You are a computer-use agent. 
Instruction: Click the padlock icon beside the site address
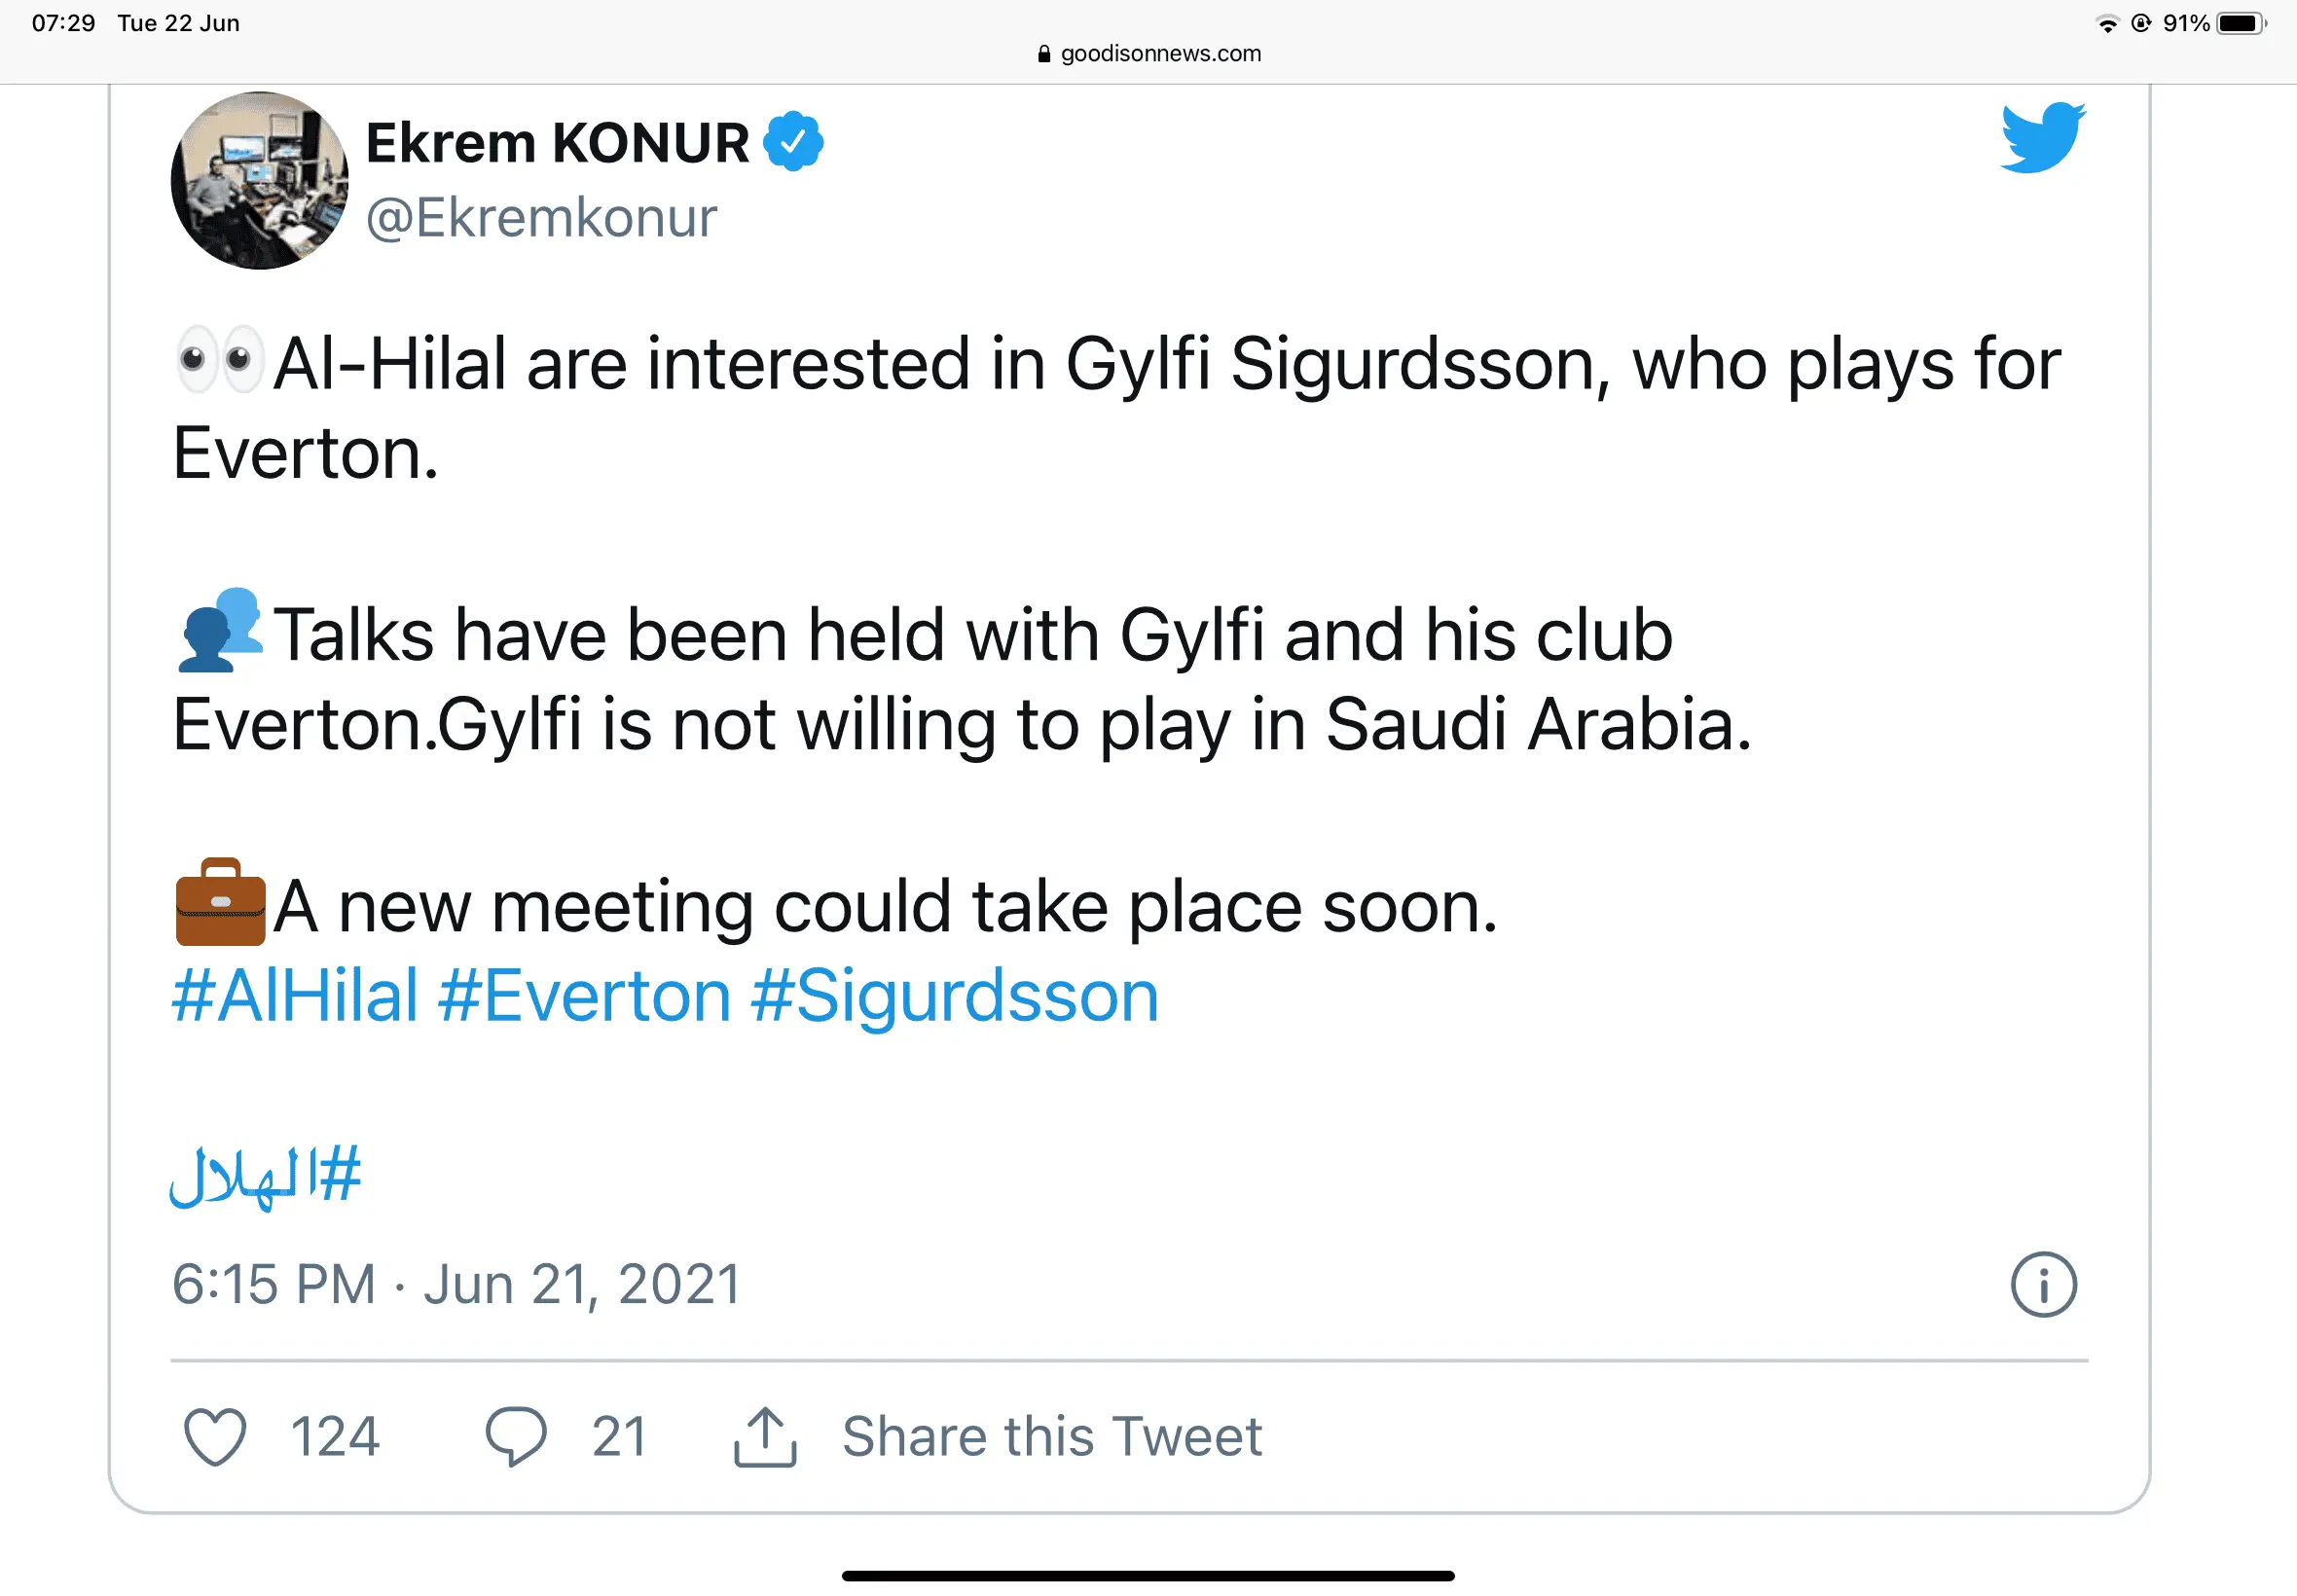tap(1044, 54)
